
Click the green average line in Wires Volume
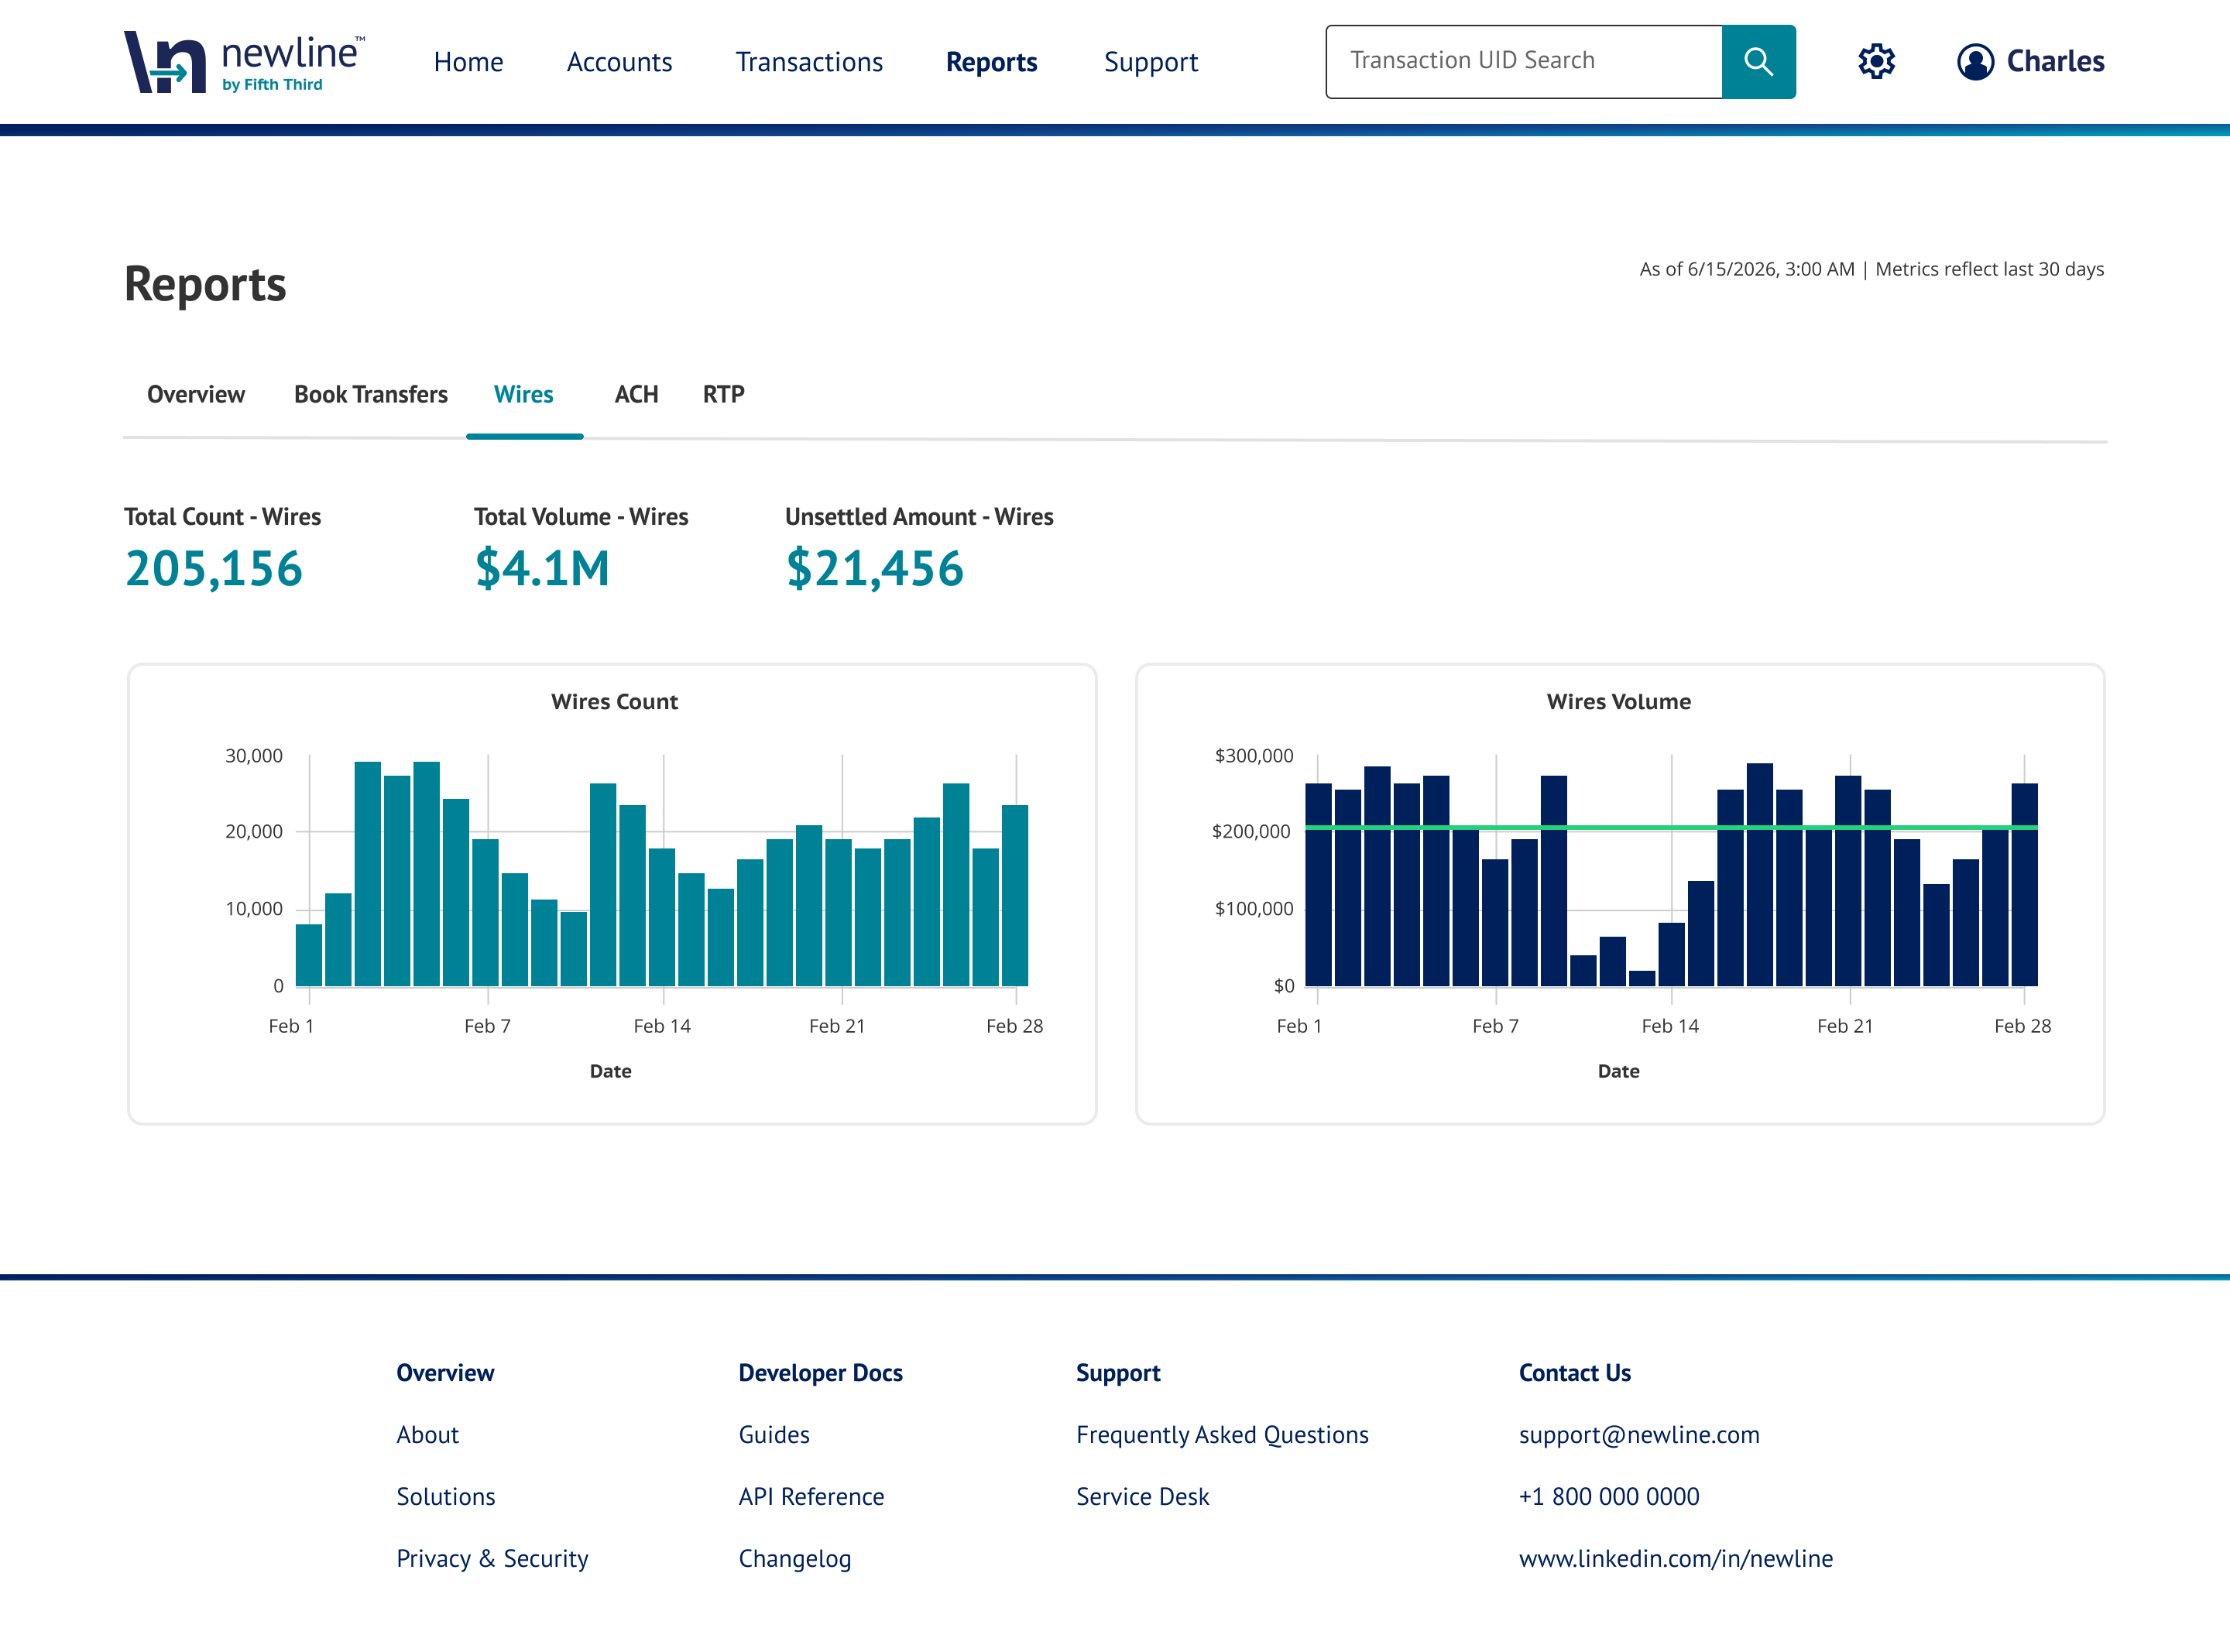pos(1671,828)
